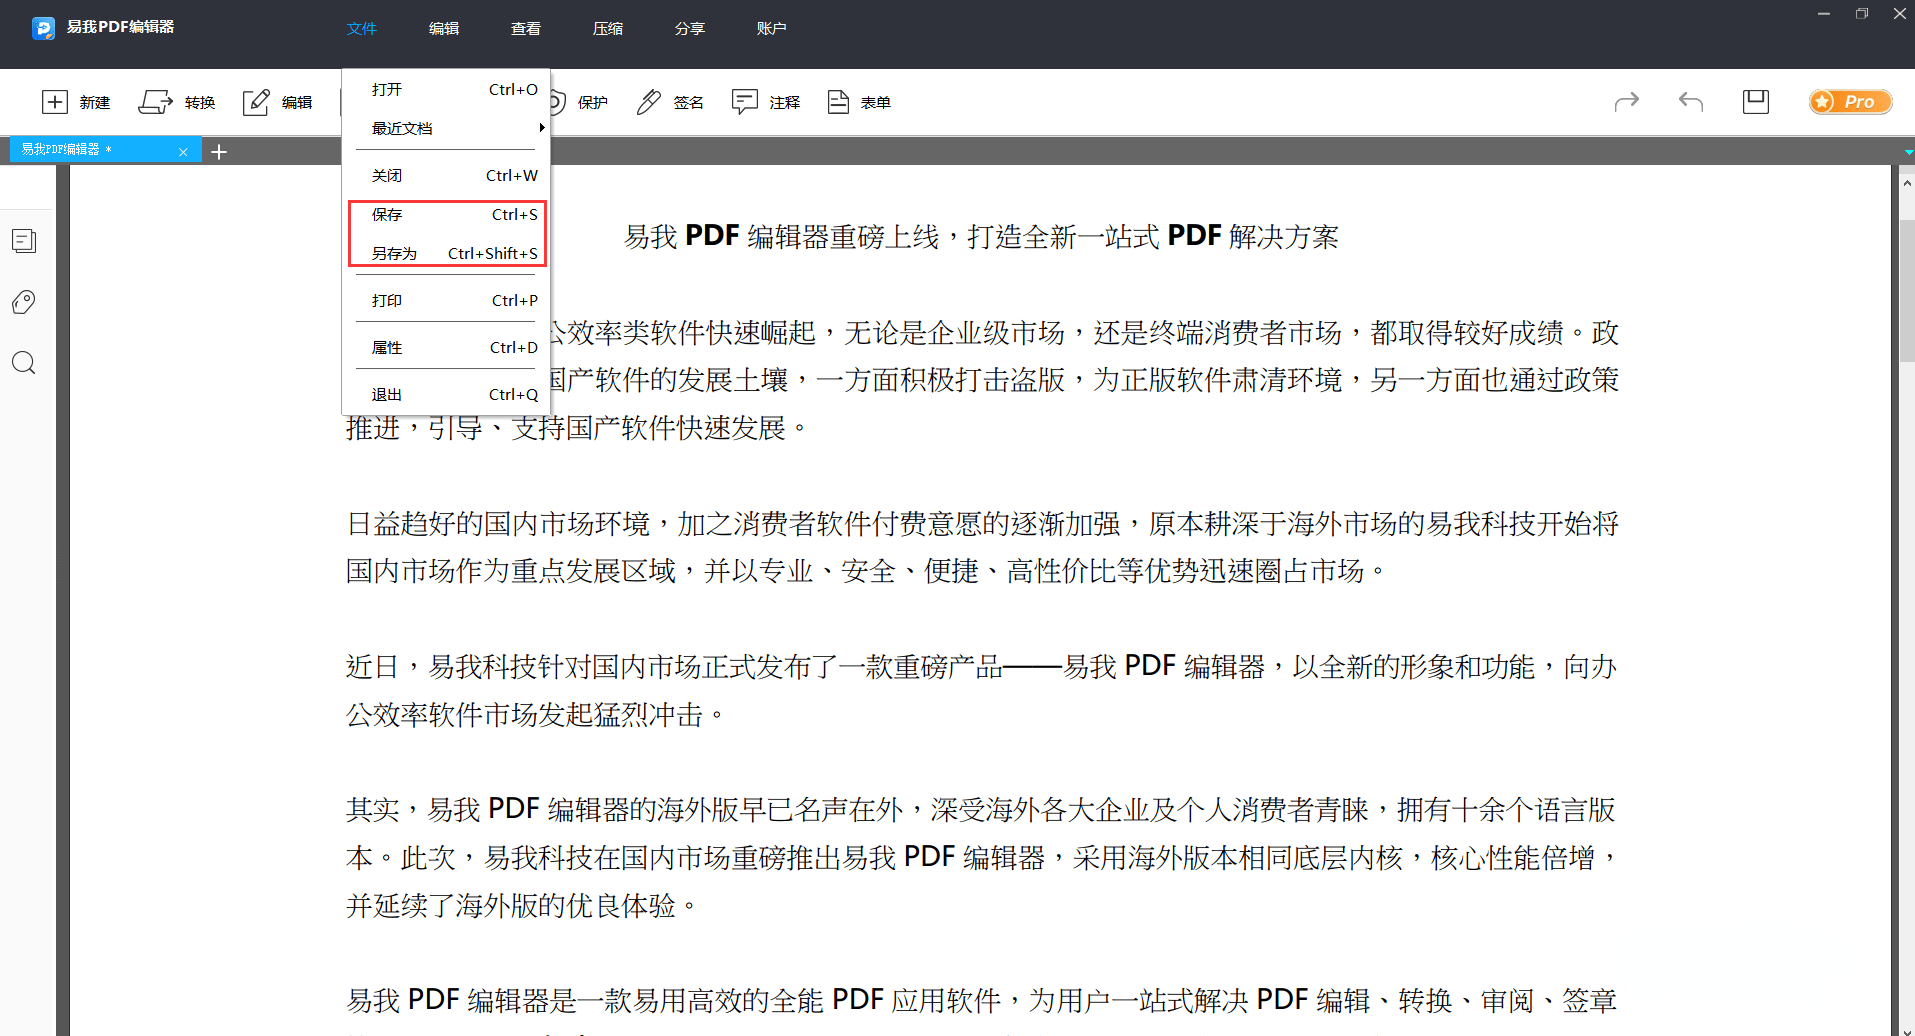This screenshot has height=1036, width=1915.
Task: Choose 关闭 Ctrl+W menu entry
Action: pos(446,175)
